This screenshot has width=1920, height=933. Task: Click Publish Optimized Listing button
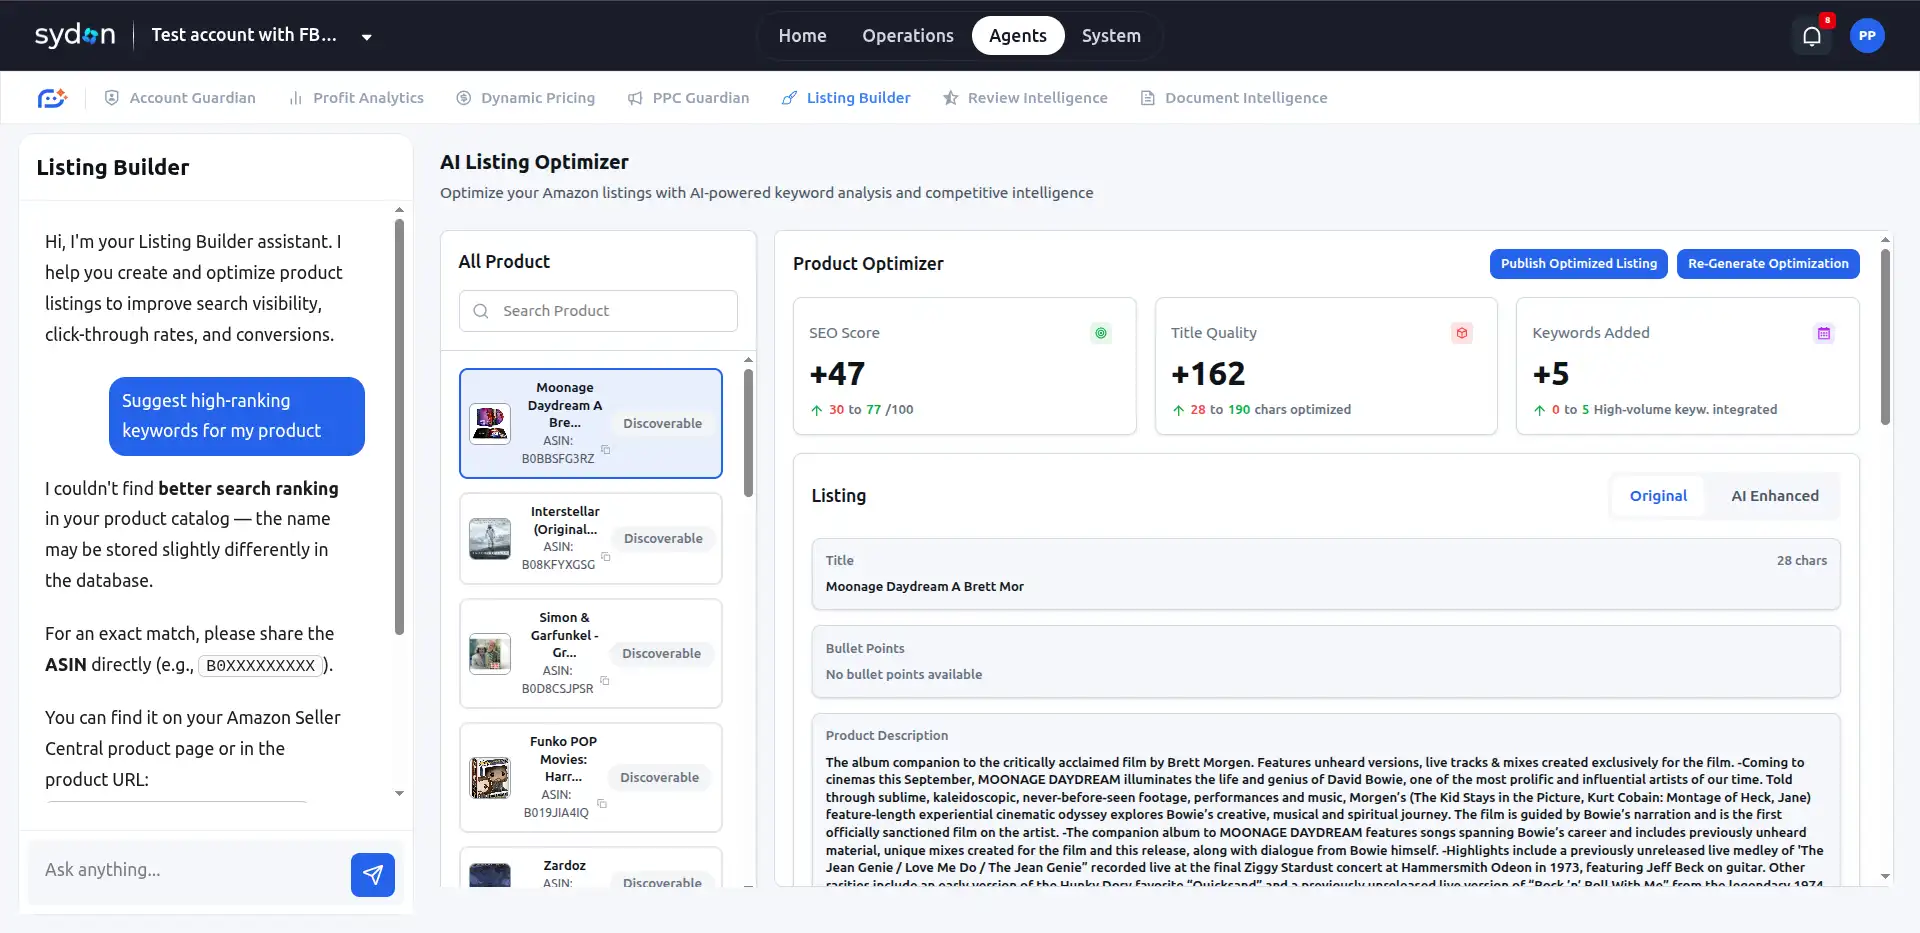coord(1579,264)
